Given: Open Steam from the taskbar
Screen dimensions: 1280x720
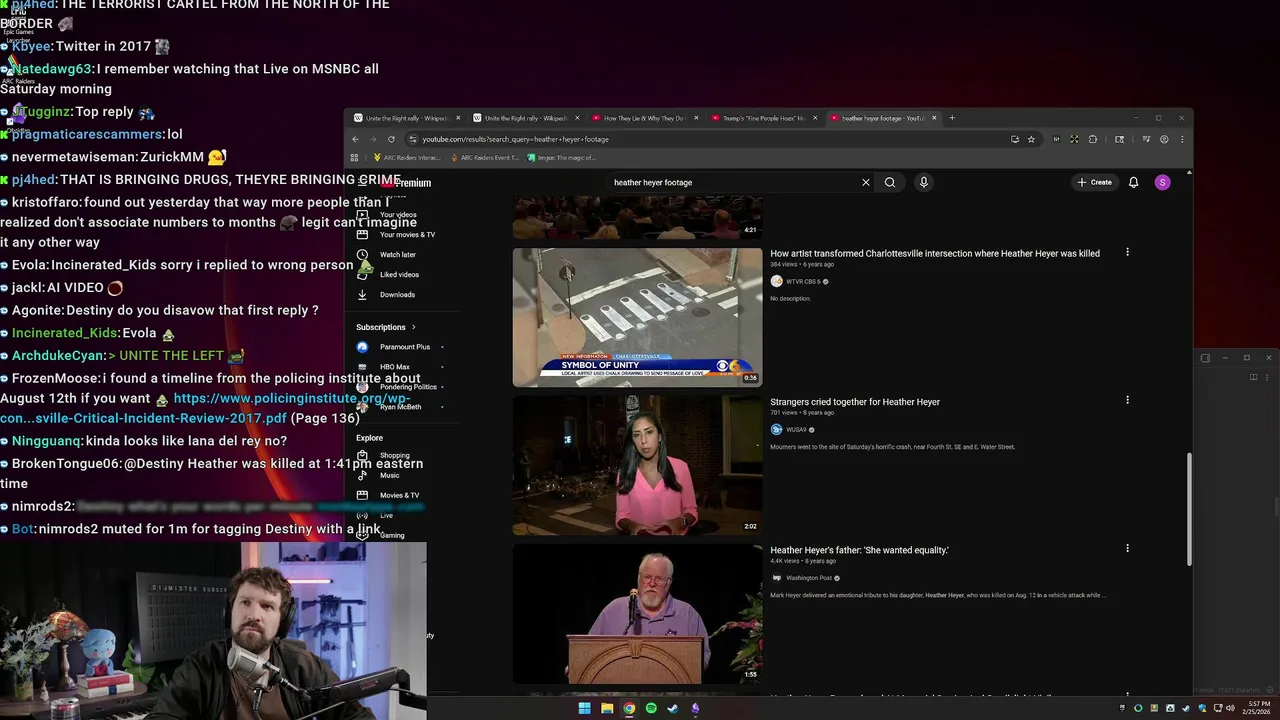Looking at the screenshot, I should (x=673, y=708).
